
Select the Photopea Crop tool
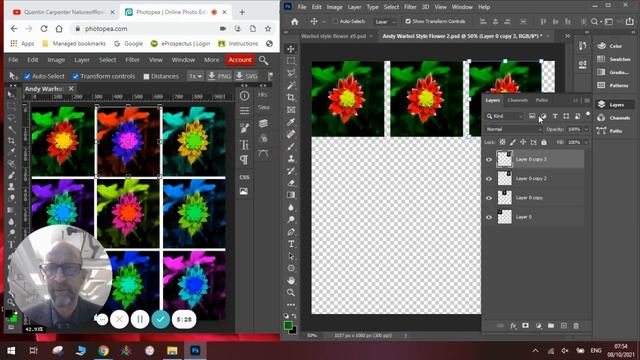(11, 140)
